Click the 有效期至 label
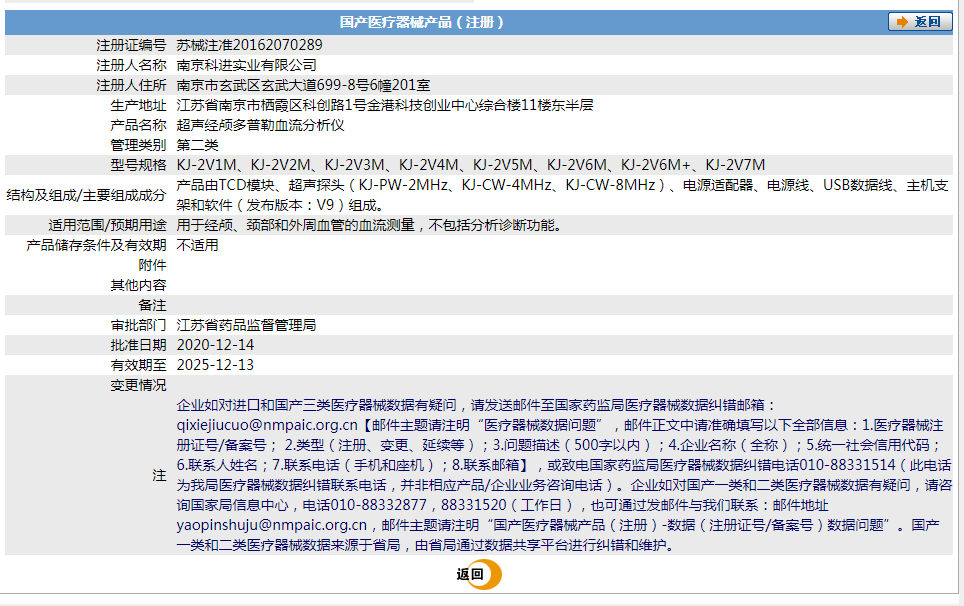This screenshot has height=606, width=964. point(138,365)
